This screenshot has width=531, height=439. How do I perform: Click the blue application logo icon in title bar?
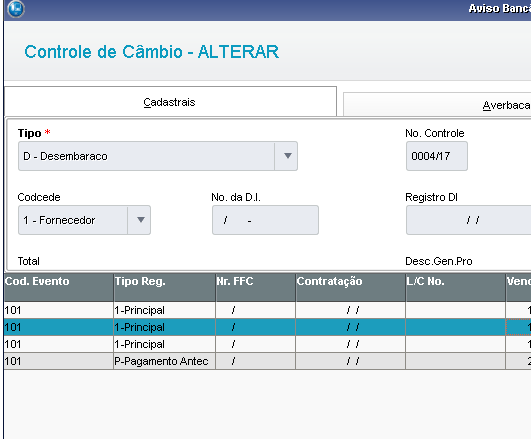click(x=16, y=9)
